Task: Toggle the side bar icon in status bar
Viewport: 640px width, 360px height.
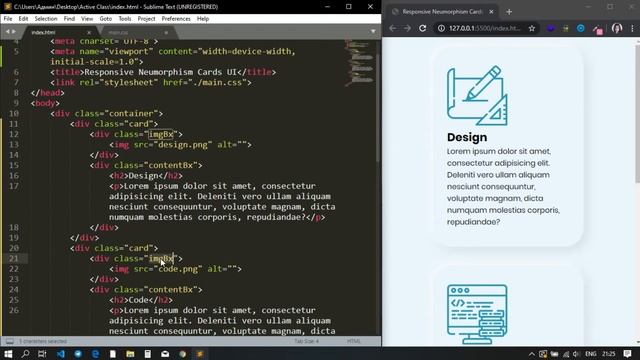Action: pyautogui.click(x=9, y=341)
